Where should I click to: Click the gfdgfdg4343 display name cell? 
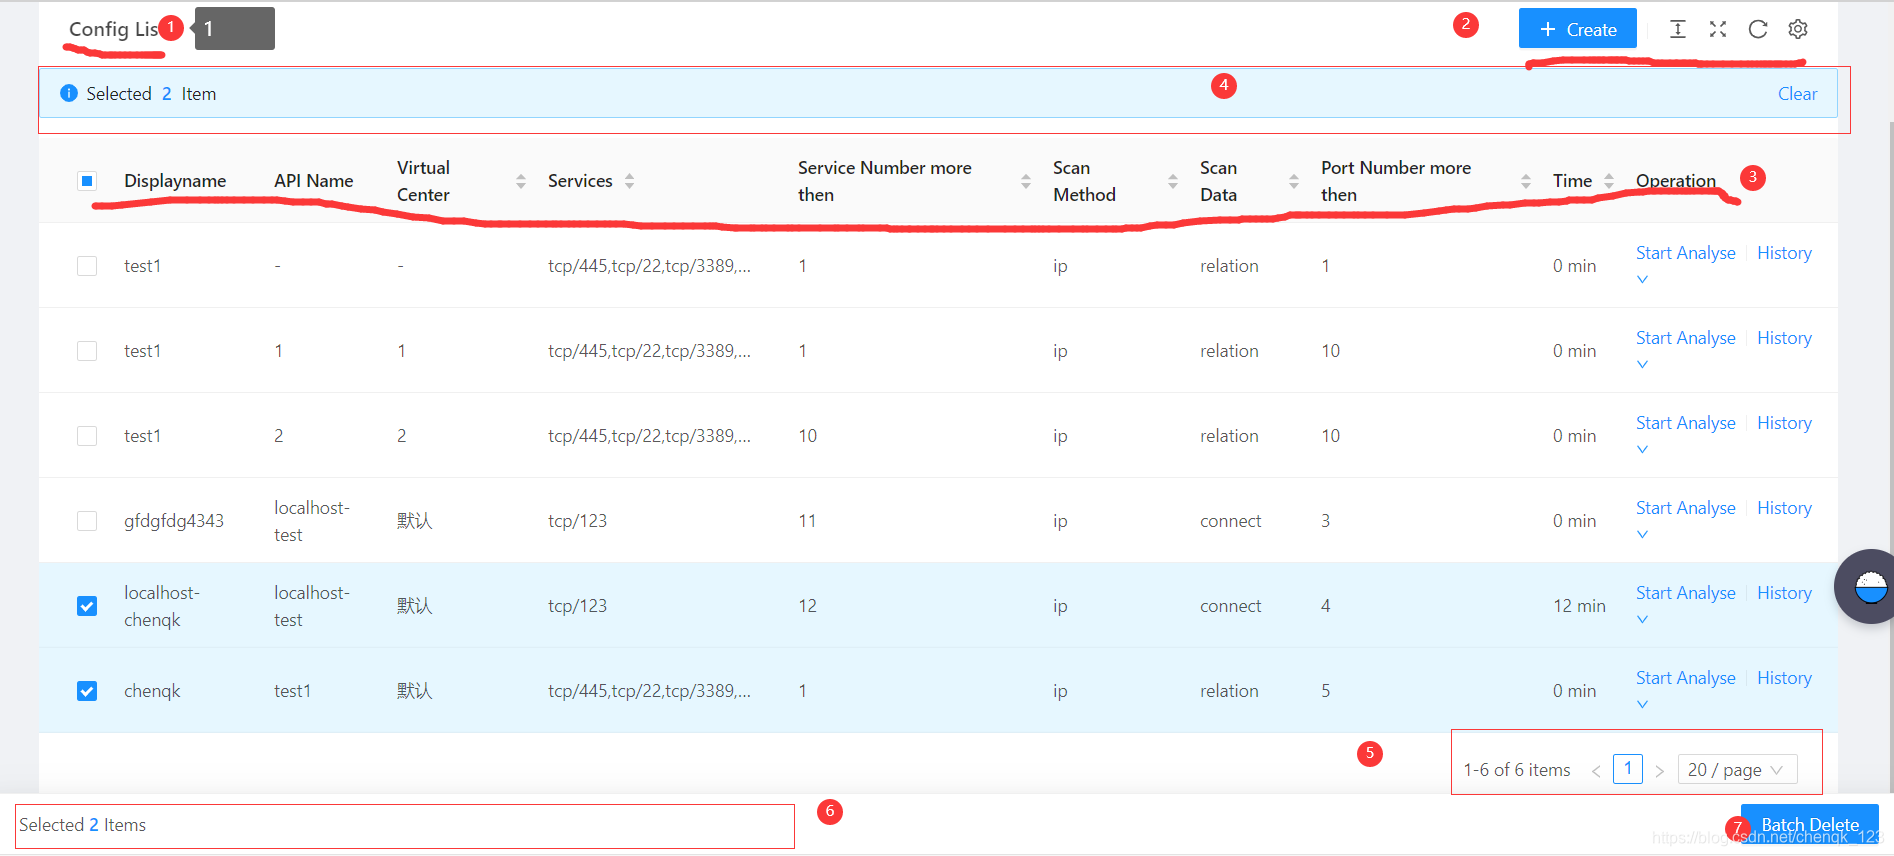(174, 521)
